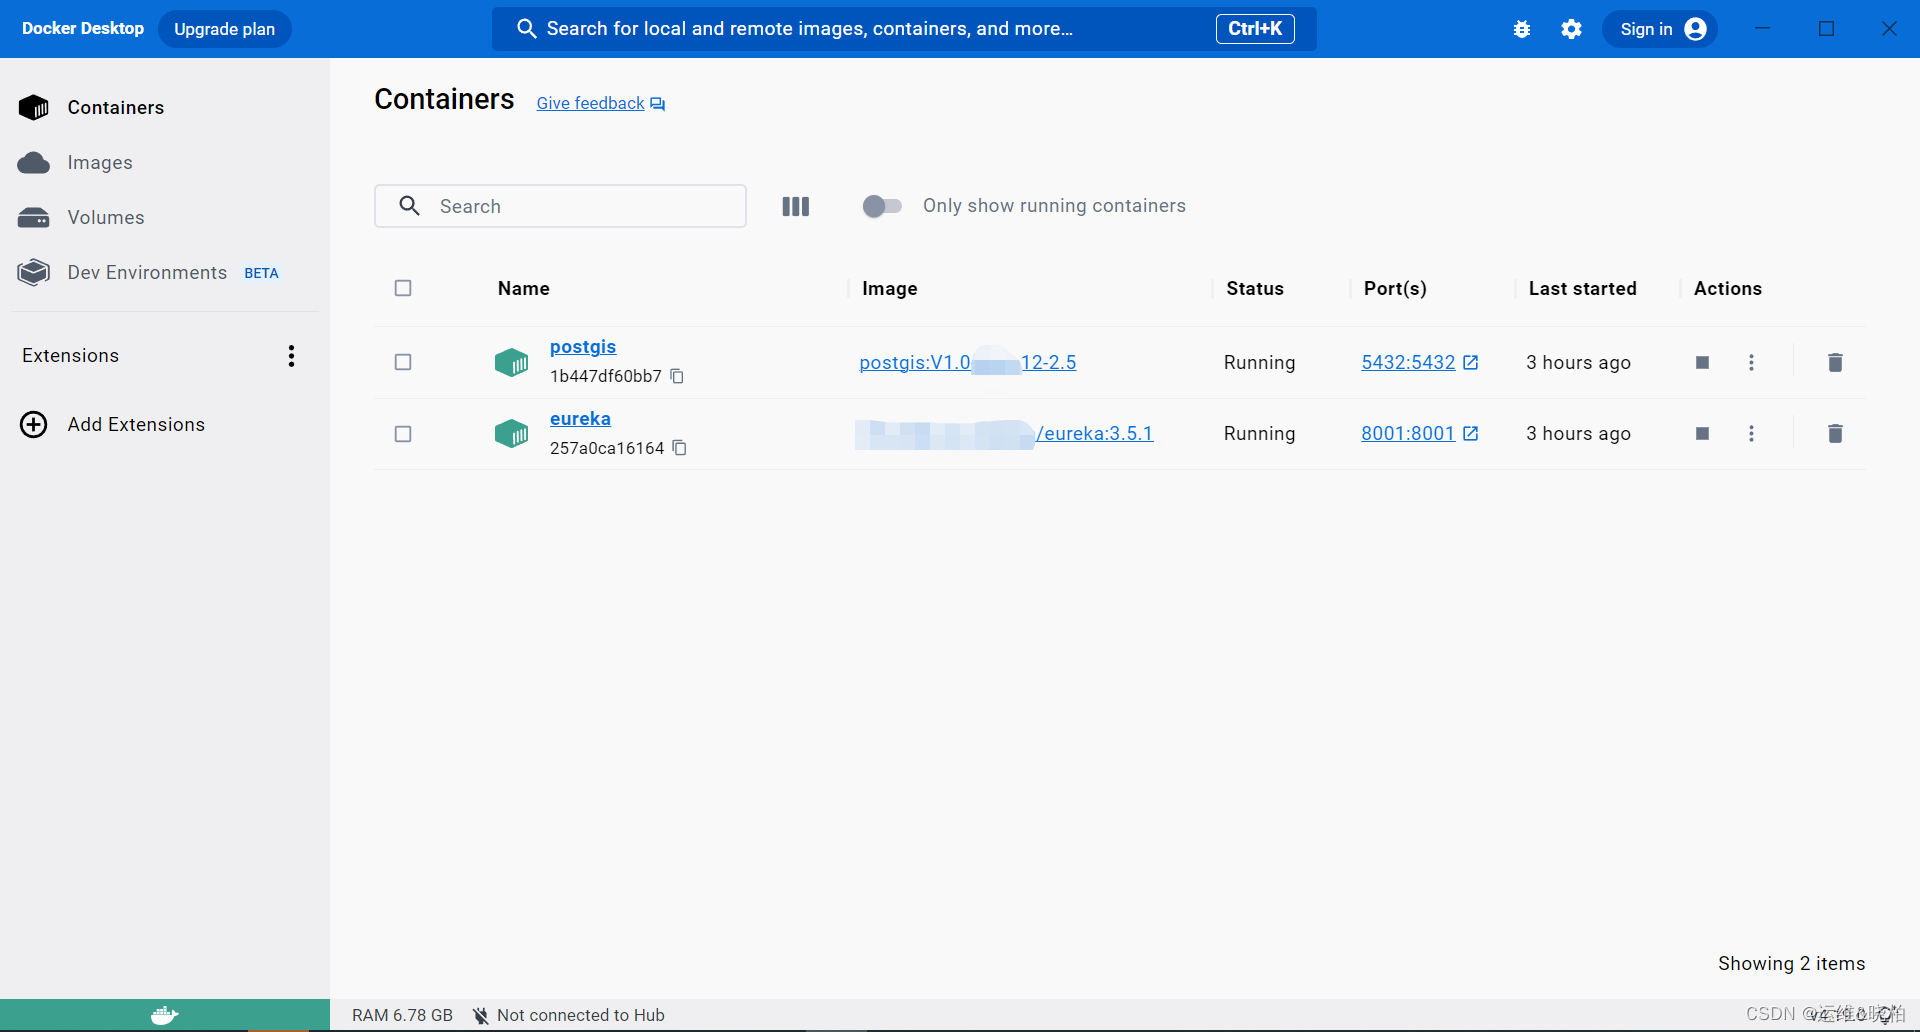This screenshot has width=1920, height=1032.
Task: Click the BETA badge label
Action: 261,273
